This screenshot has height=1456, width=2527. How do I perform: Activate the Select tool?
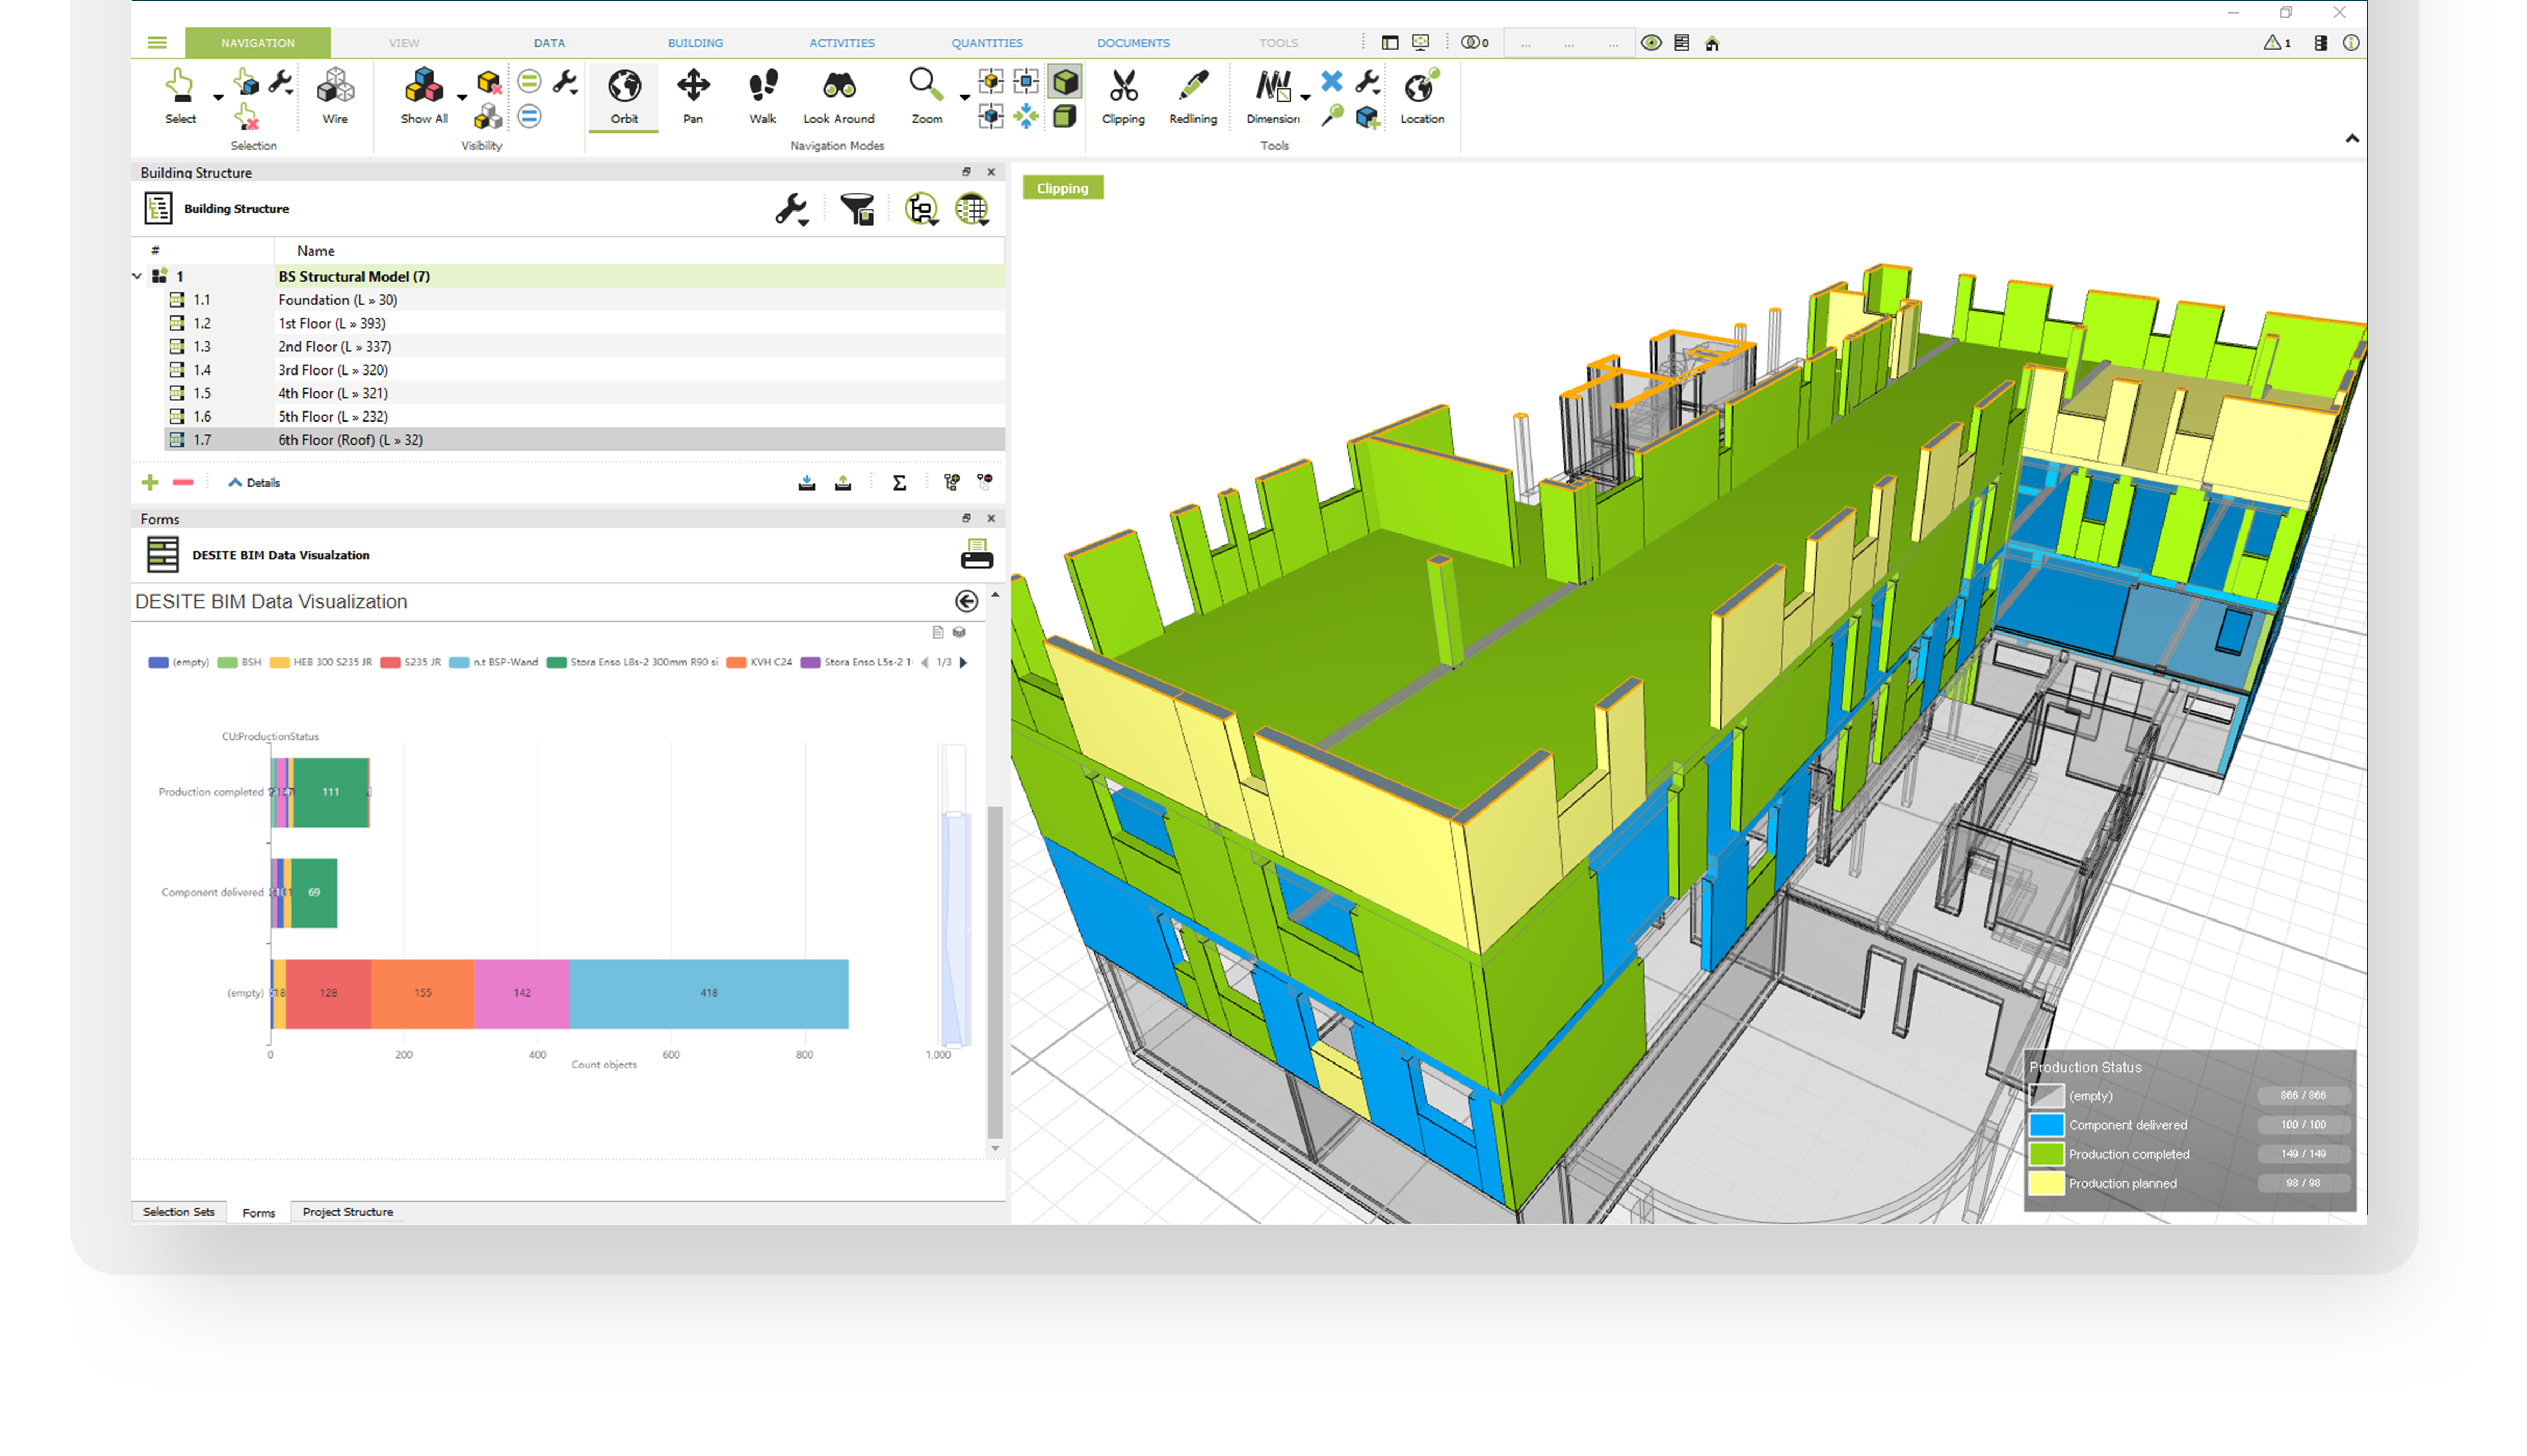tap(180, 96)
